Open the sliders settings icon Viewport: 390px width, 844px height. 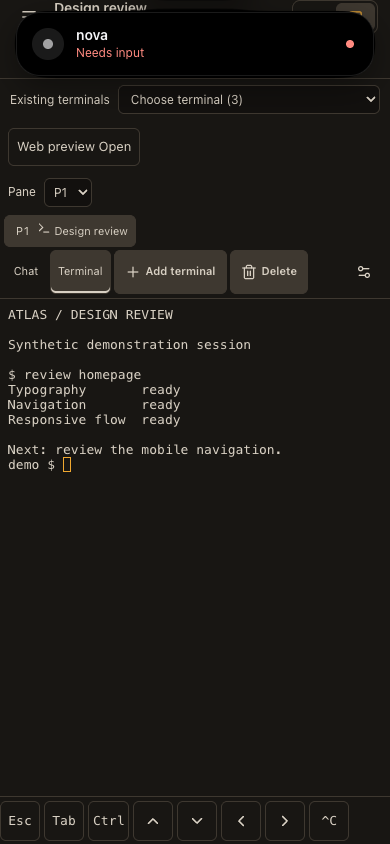click(364, 272)
